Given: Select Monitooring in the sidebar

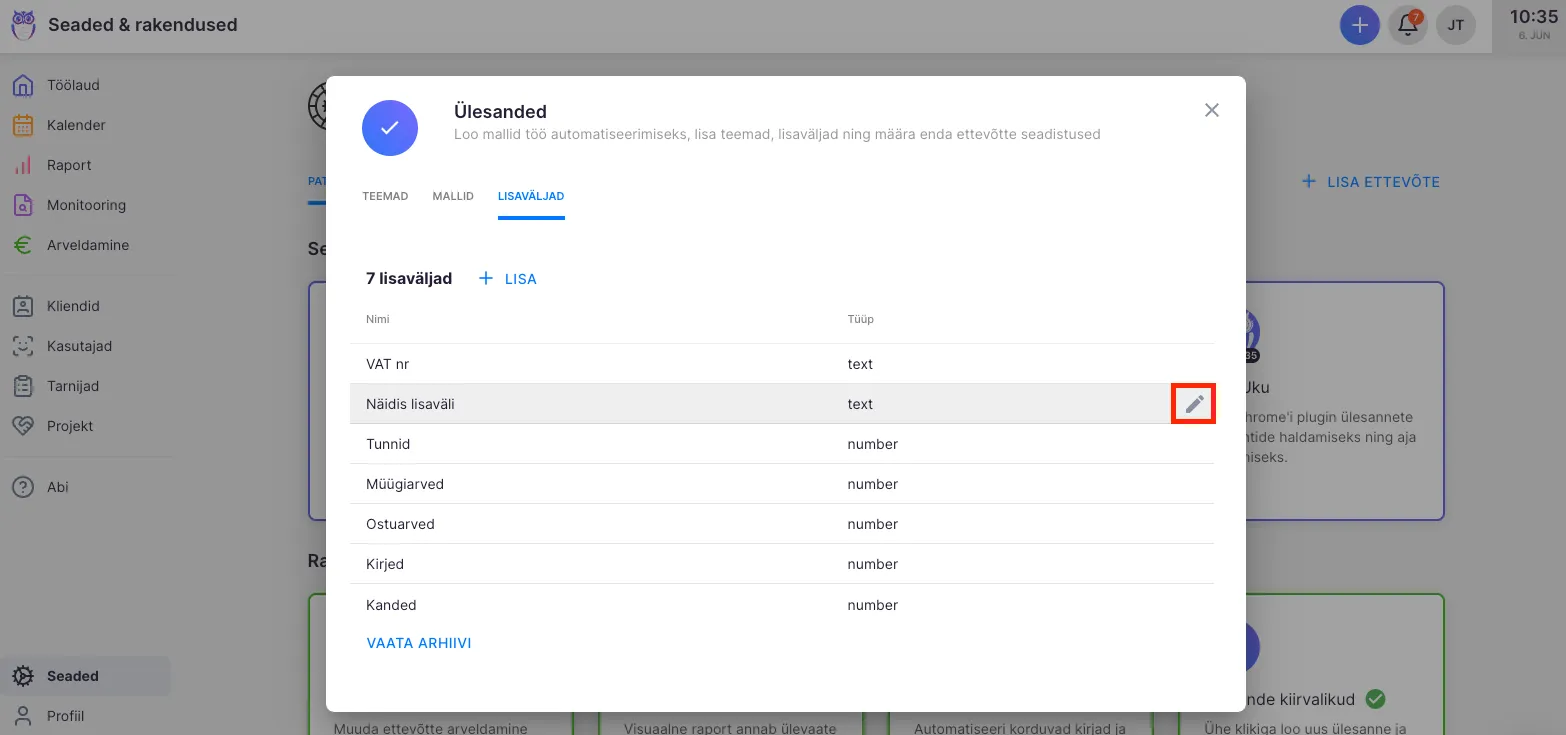Looking at the screenshot, I should (x=85, y=205).
